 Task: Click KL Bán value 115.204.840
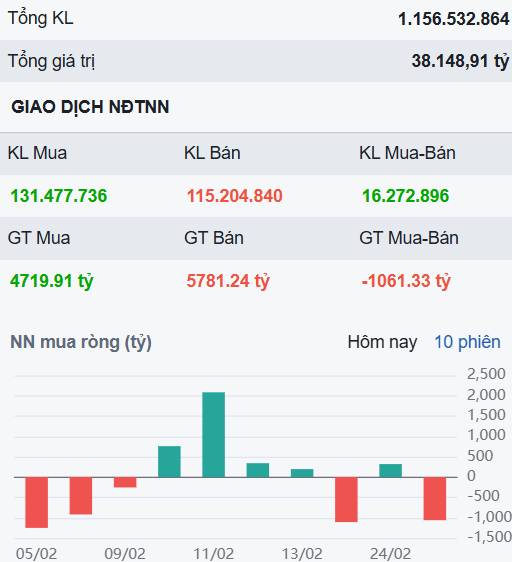[x=235, y=196]
